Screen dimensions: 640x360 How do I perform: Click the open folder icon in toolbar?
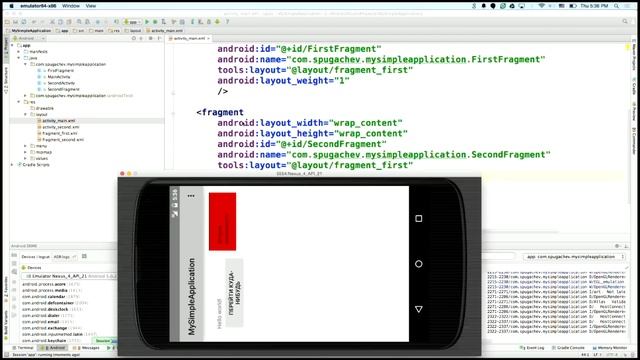click(x=7, y=22)
